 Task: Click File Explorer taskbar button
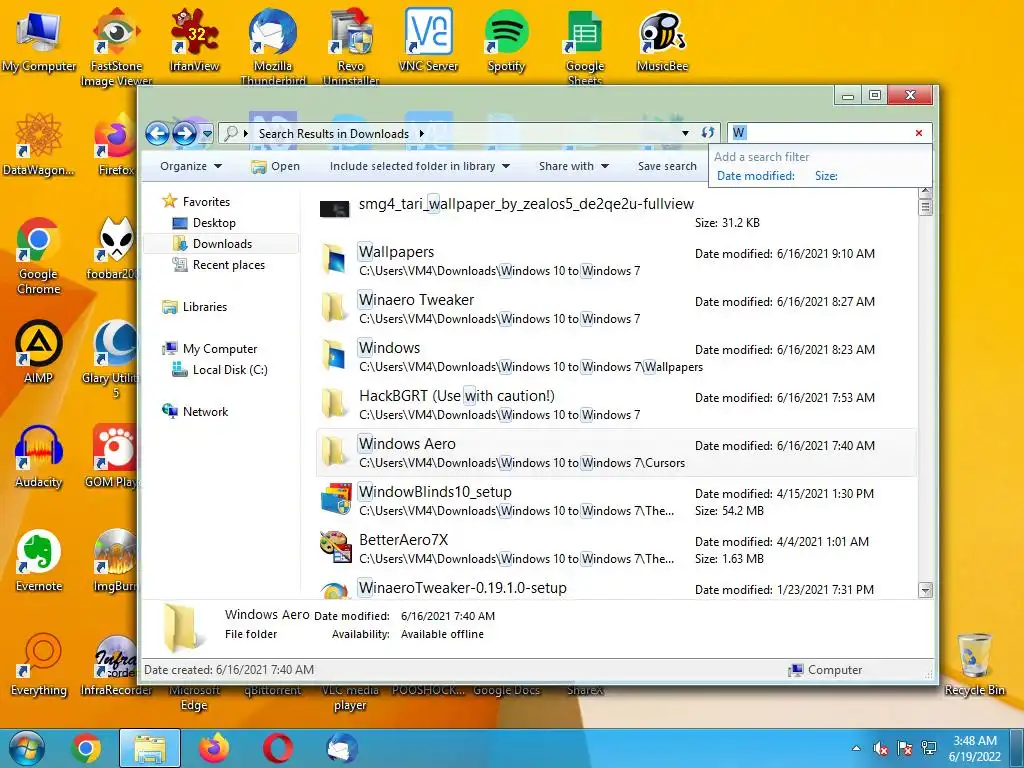(150, 748)
